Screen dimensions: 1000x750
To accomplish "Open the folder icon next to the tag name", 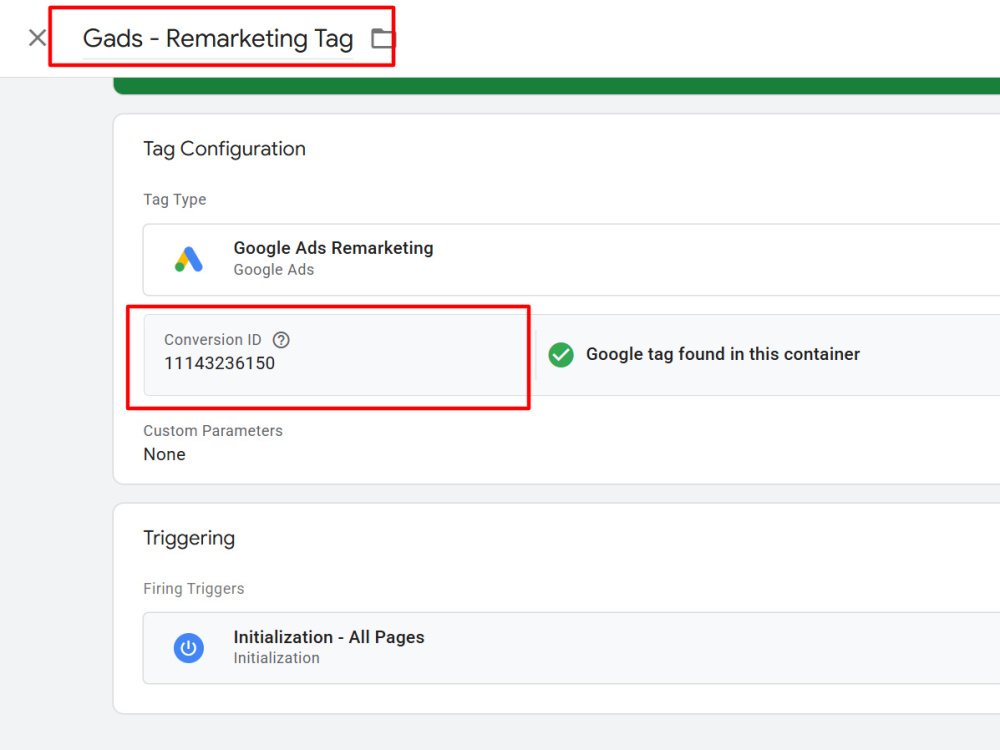I will point(383,38).
